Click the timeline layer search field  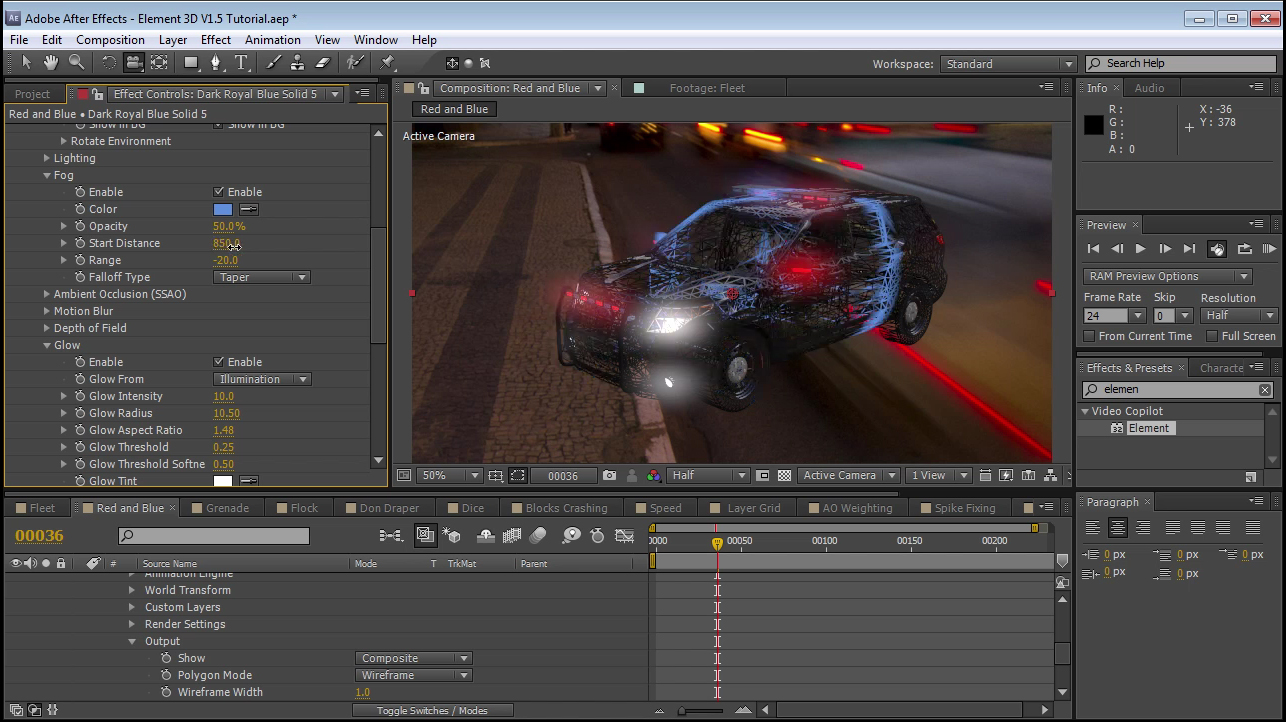214,537
